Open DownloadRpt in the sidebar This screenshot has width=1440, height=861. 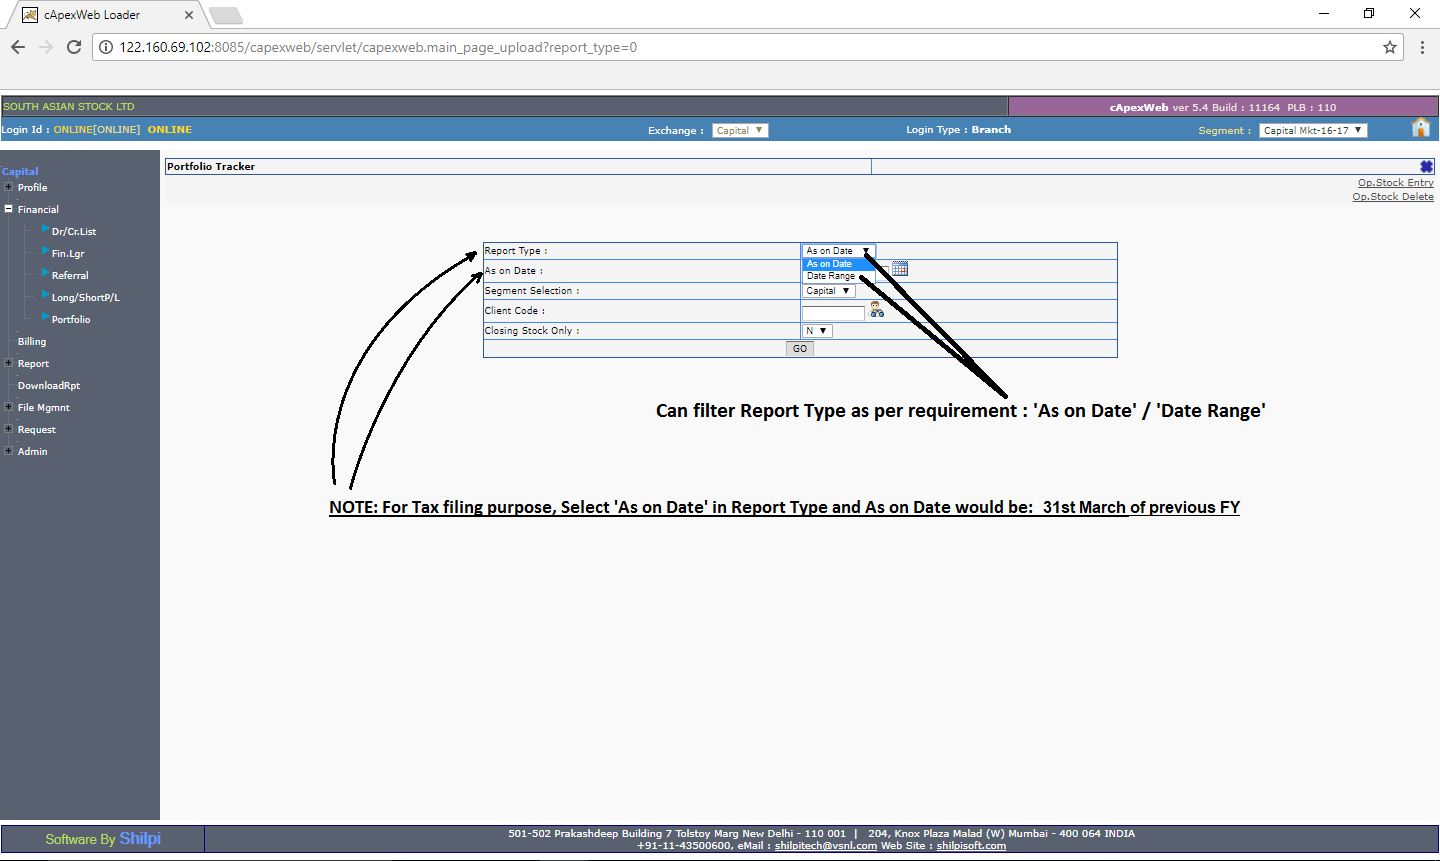[49, 386]
